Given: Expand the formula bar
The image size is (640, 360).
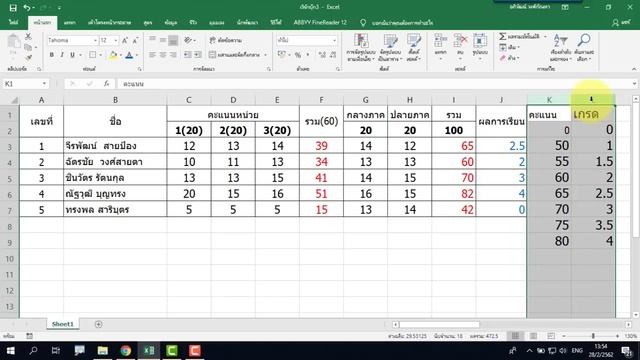Looking at the screenshot, I should click(x=634, y=84).
